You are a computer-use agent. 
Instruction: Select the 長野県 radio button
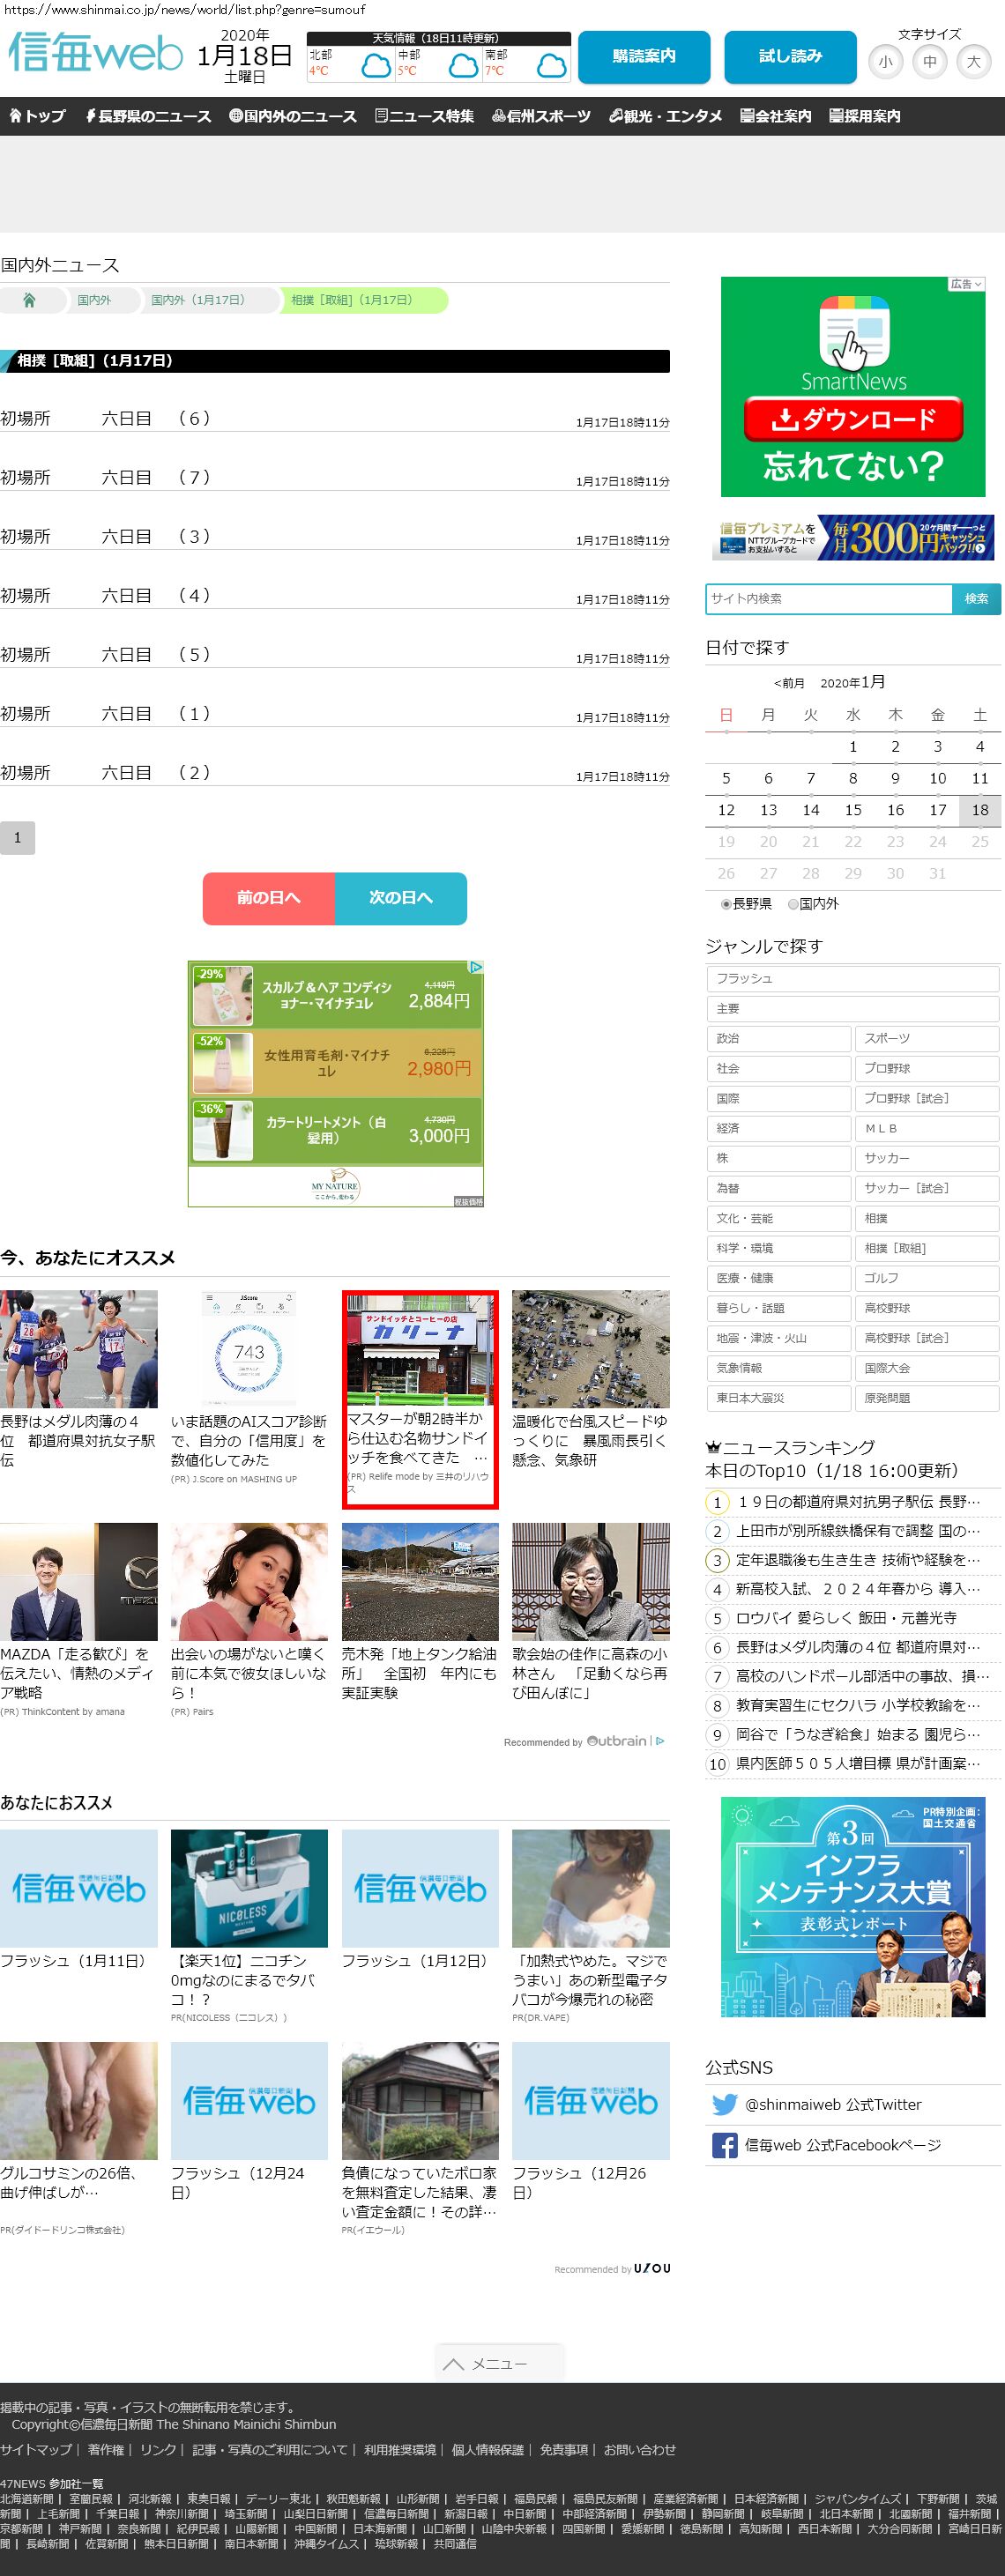(726, 904)
